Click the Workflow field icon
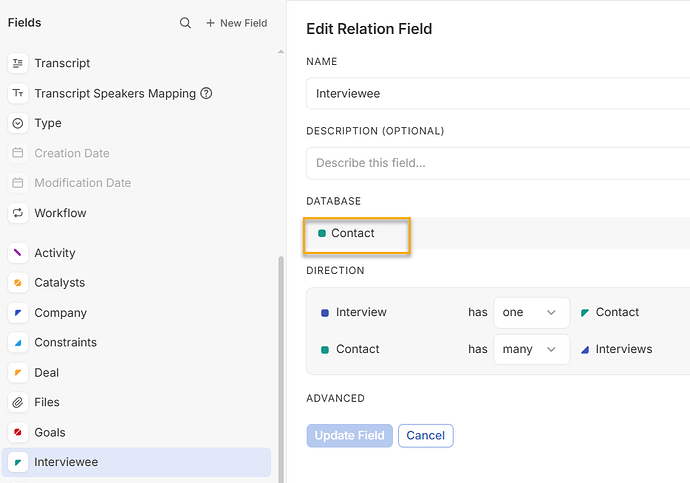690x483 pixels. pyautogui.click(x=18, y=213)
